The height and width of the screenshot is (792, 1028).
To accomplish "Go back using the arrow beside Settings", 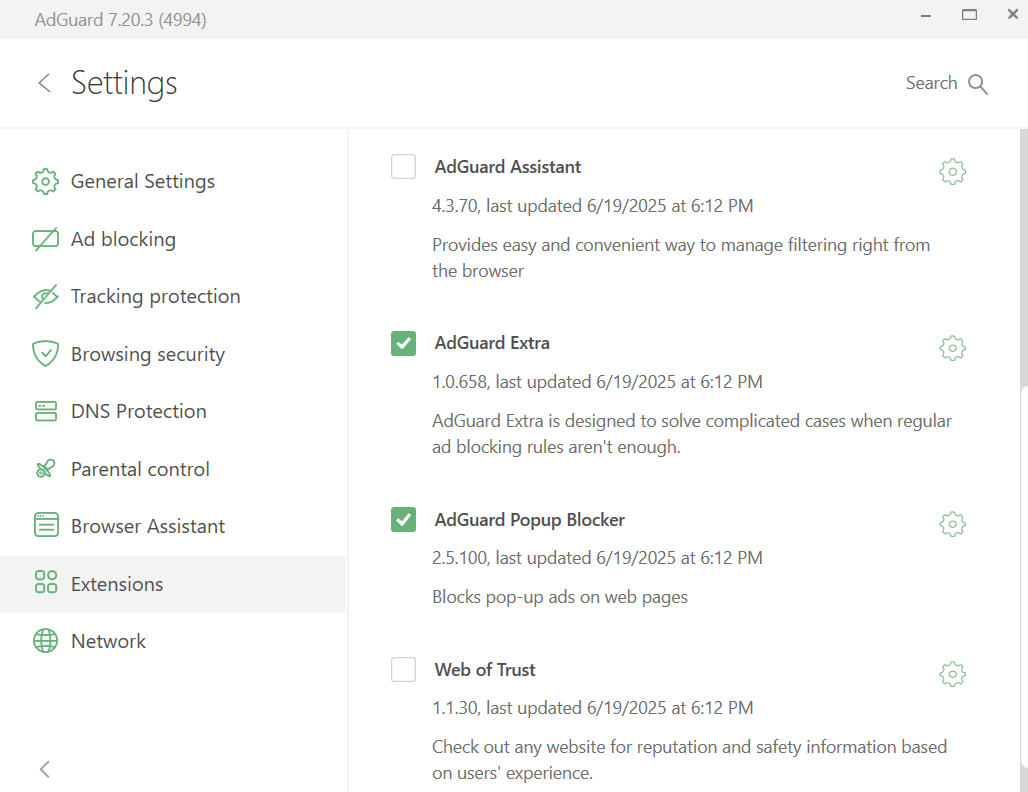I will (x=44, y=83).
